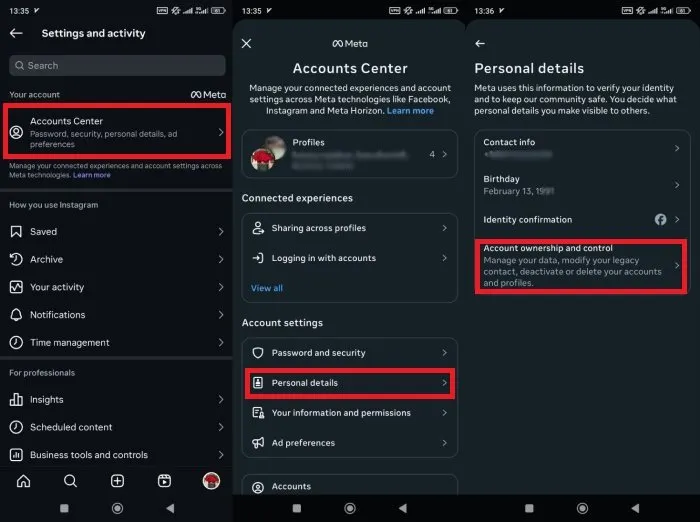
Task: Expand Profiles card chevron
Action: click(x=445, y=155)
